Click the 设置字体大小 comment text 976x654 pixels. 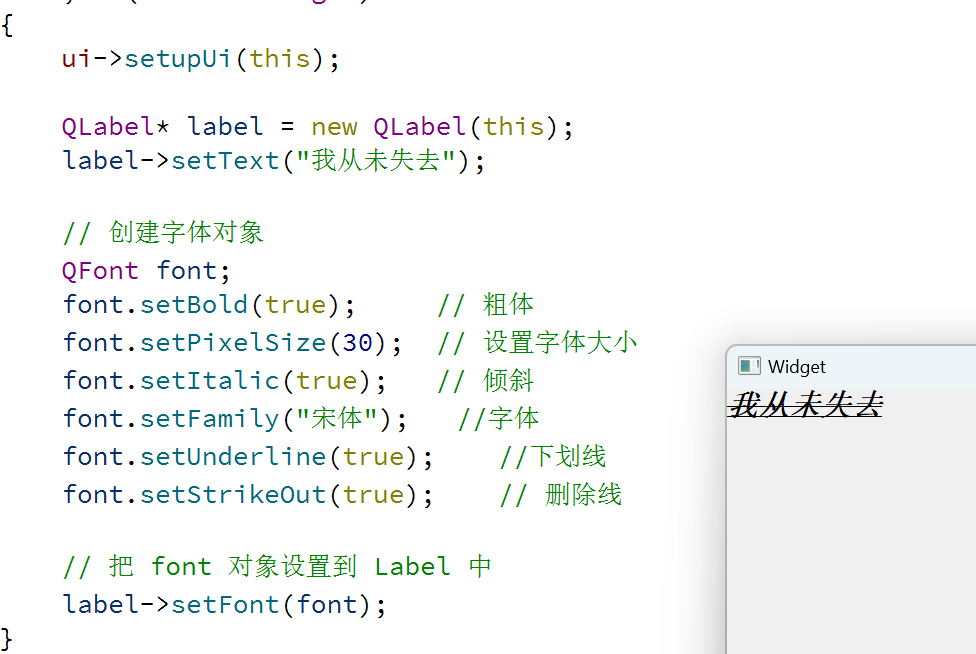click(560, 343)
